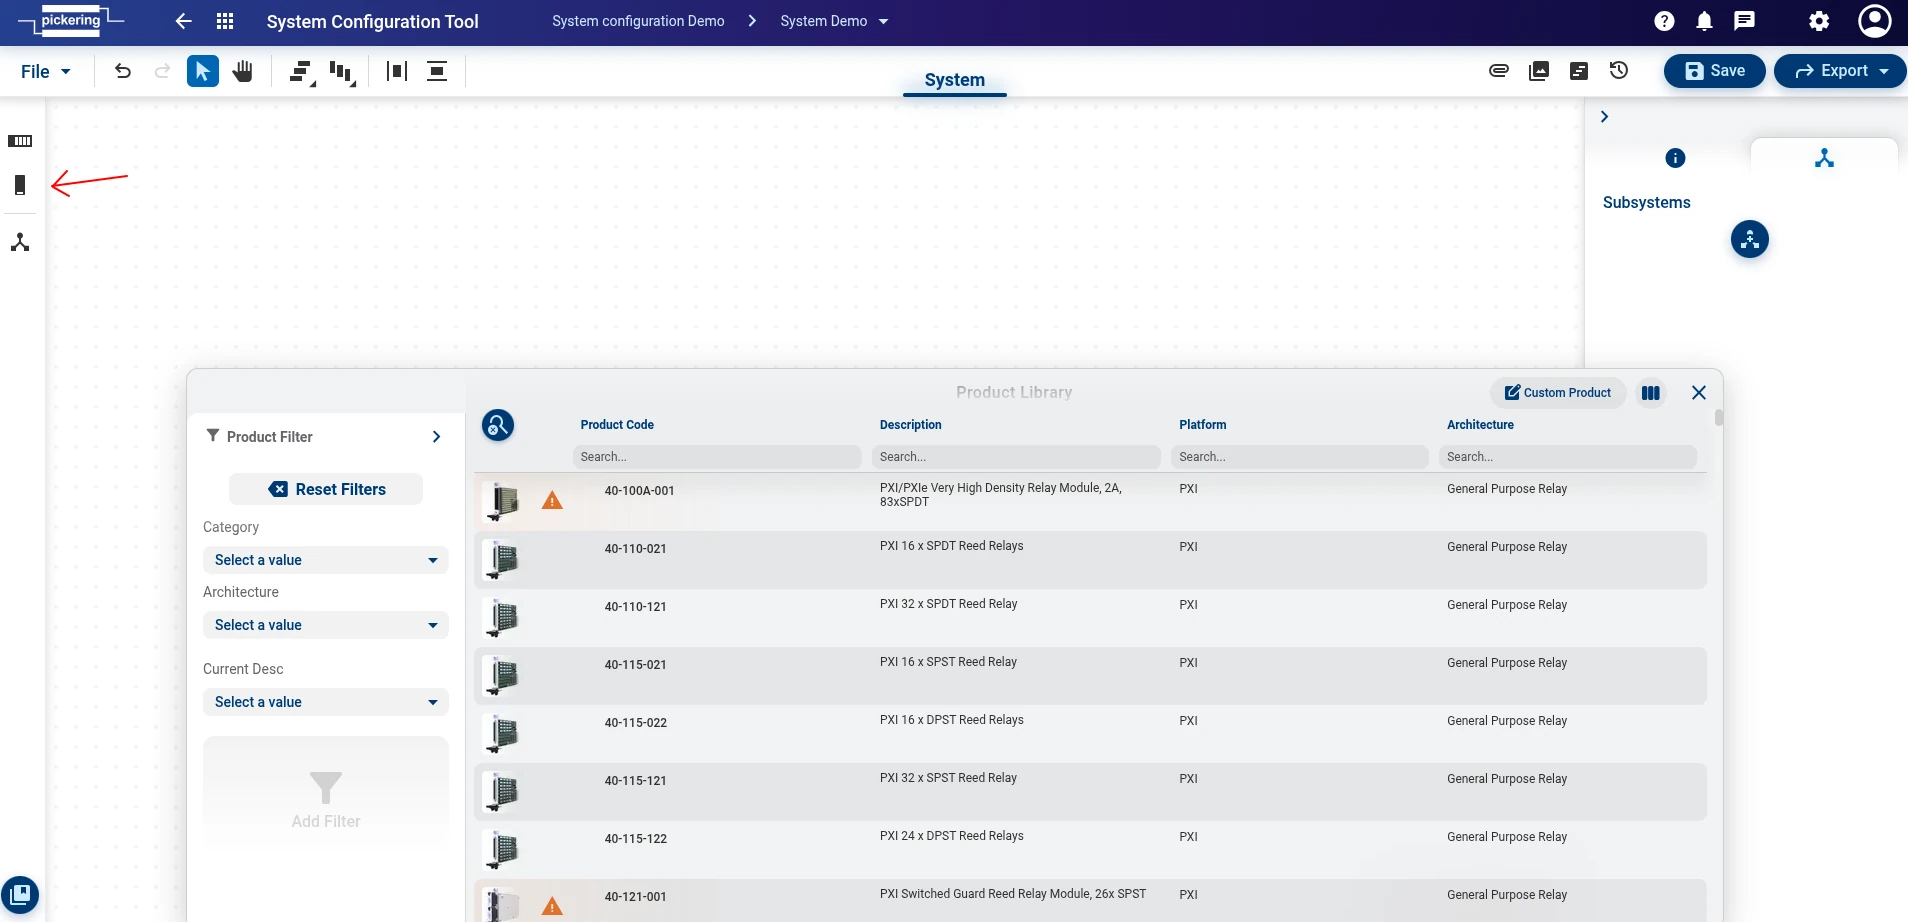Click thumbnail of product 40-115-022
Viewport: 1908px width, 922px height.
(x=501, y=734)
